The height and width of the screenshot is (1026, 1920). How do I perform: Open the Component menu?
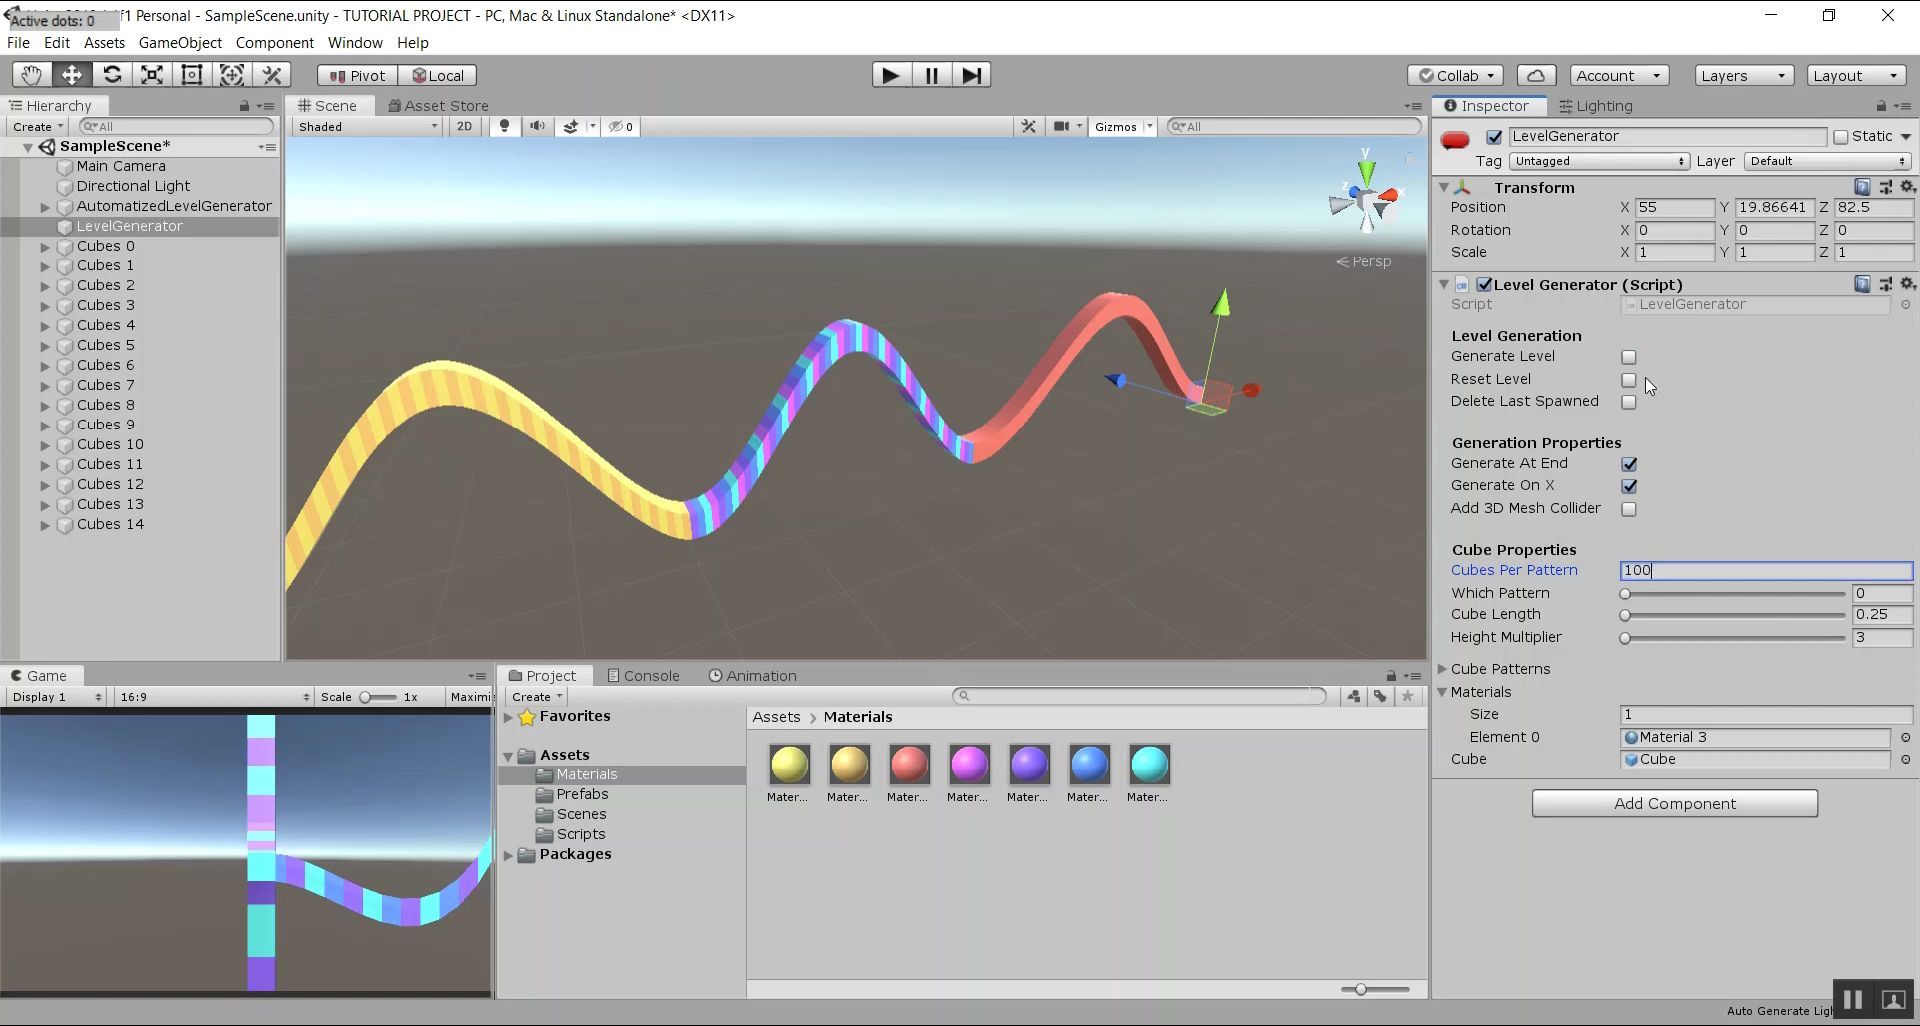click(274, 43)
